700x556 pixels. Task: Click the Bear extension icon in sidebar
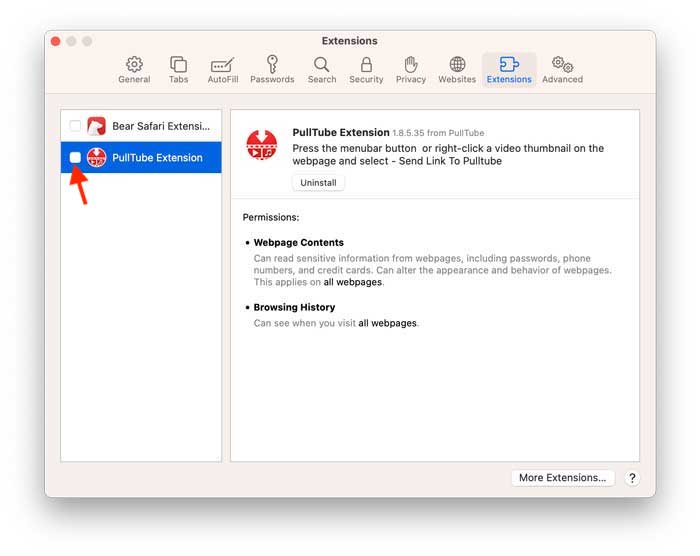[97, 126]
